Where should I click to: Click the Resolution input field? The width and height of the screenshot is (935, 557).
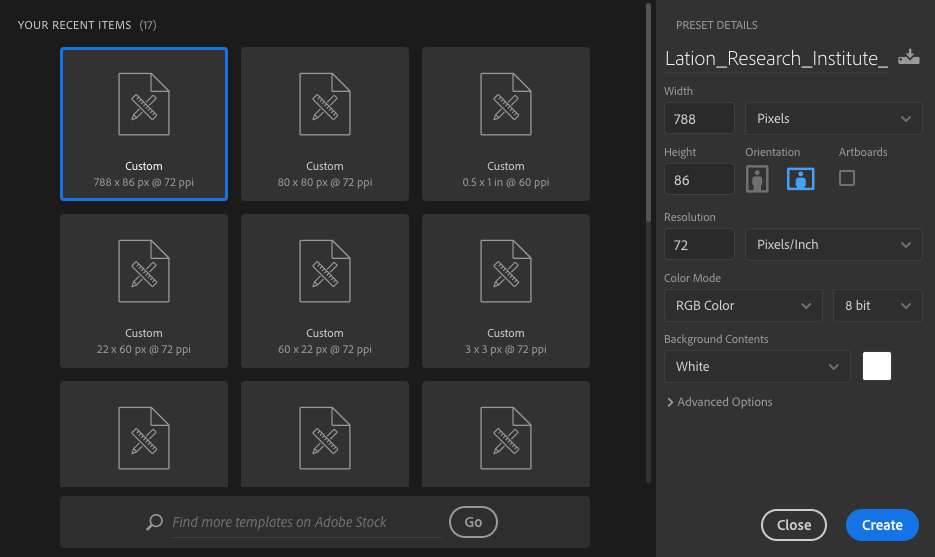[699, 245]
